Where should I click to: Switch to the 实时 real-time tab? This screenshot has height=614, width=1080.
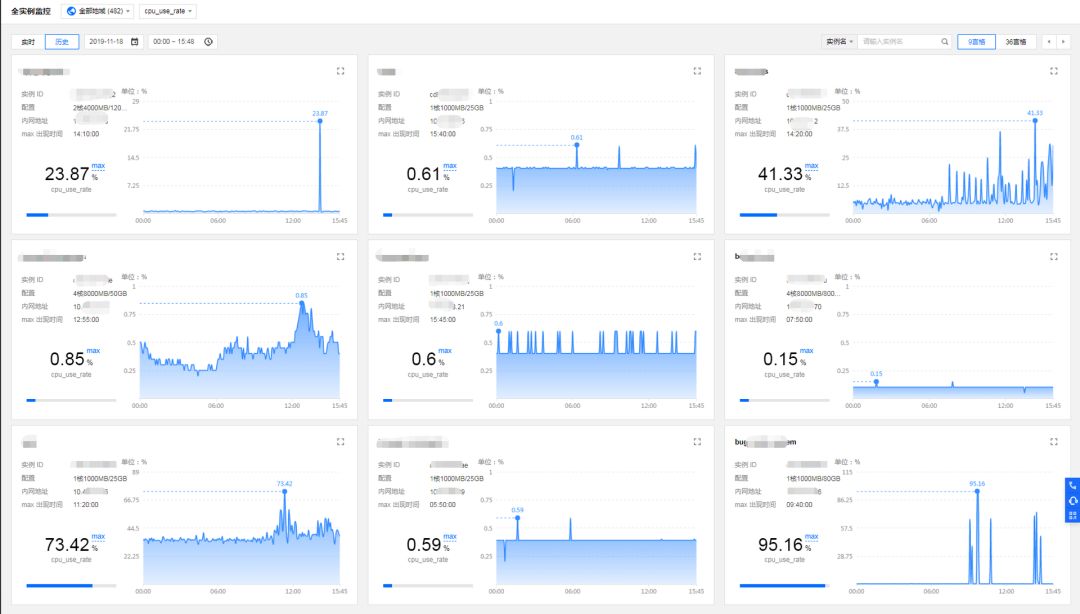click(28, 41)
